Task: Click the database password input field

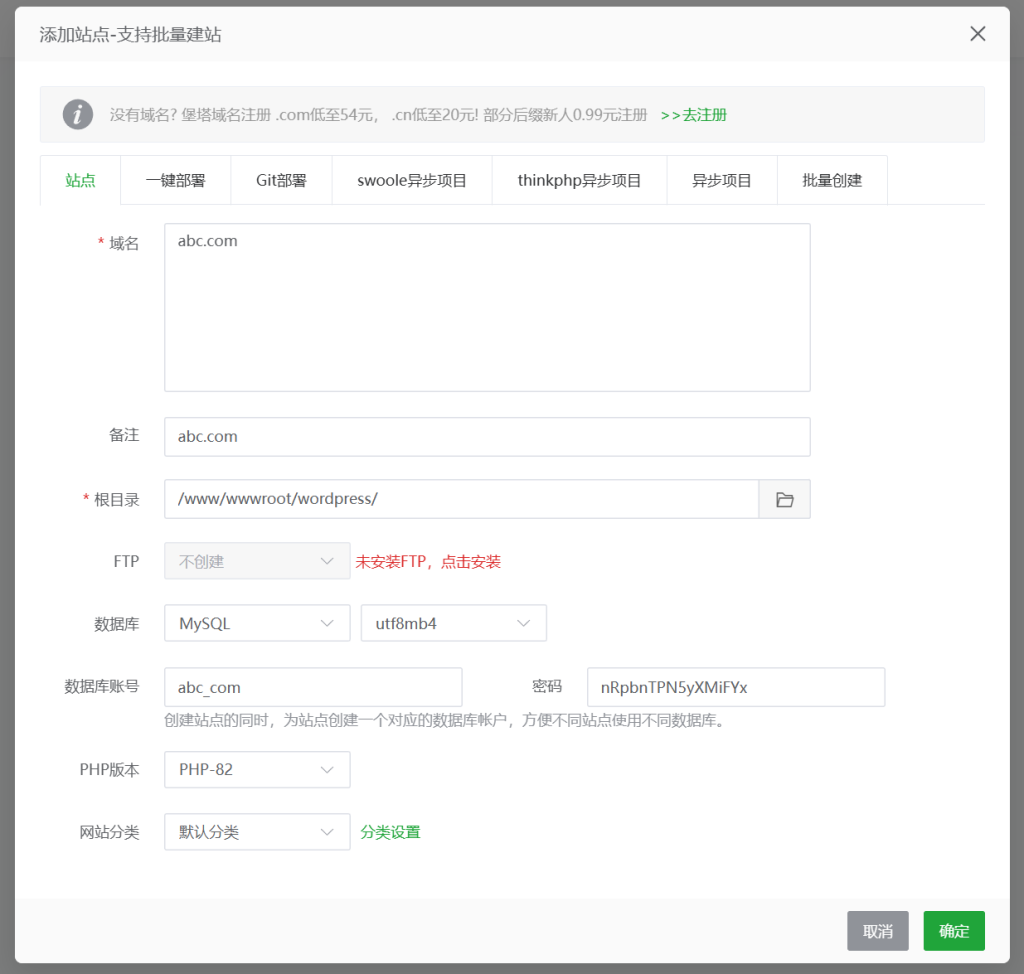Action: click(735, 687)
